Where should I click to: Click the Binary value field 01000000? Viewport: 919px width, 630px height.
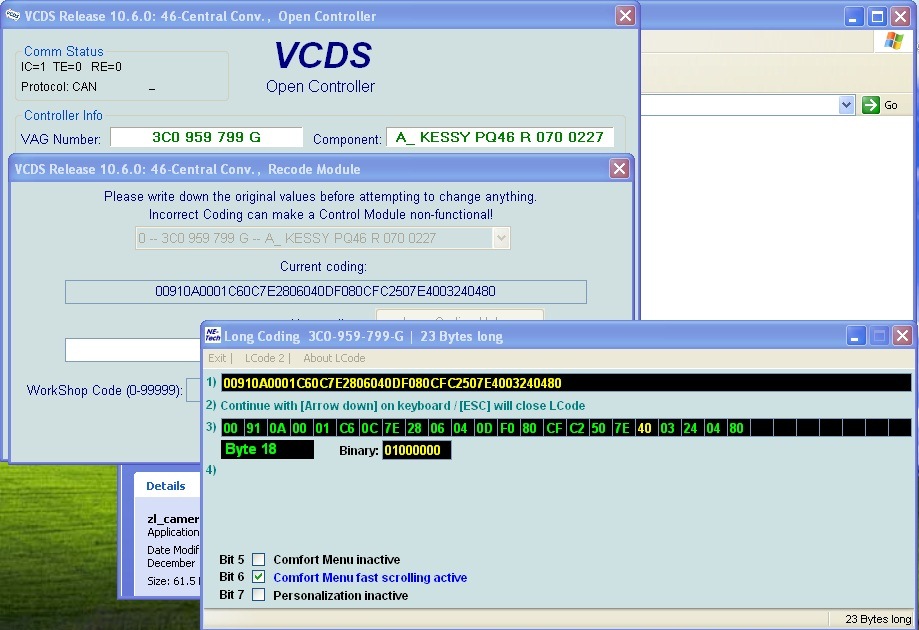coord(417,450)
